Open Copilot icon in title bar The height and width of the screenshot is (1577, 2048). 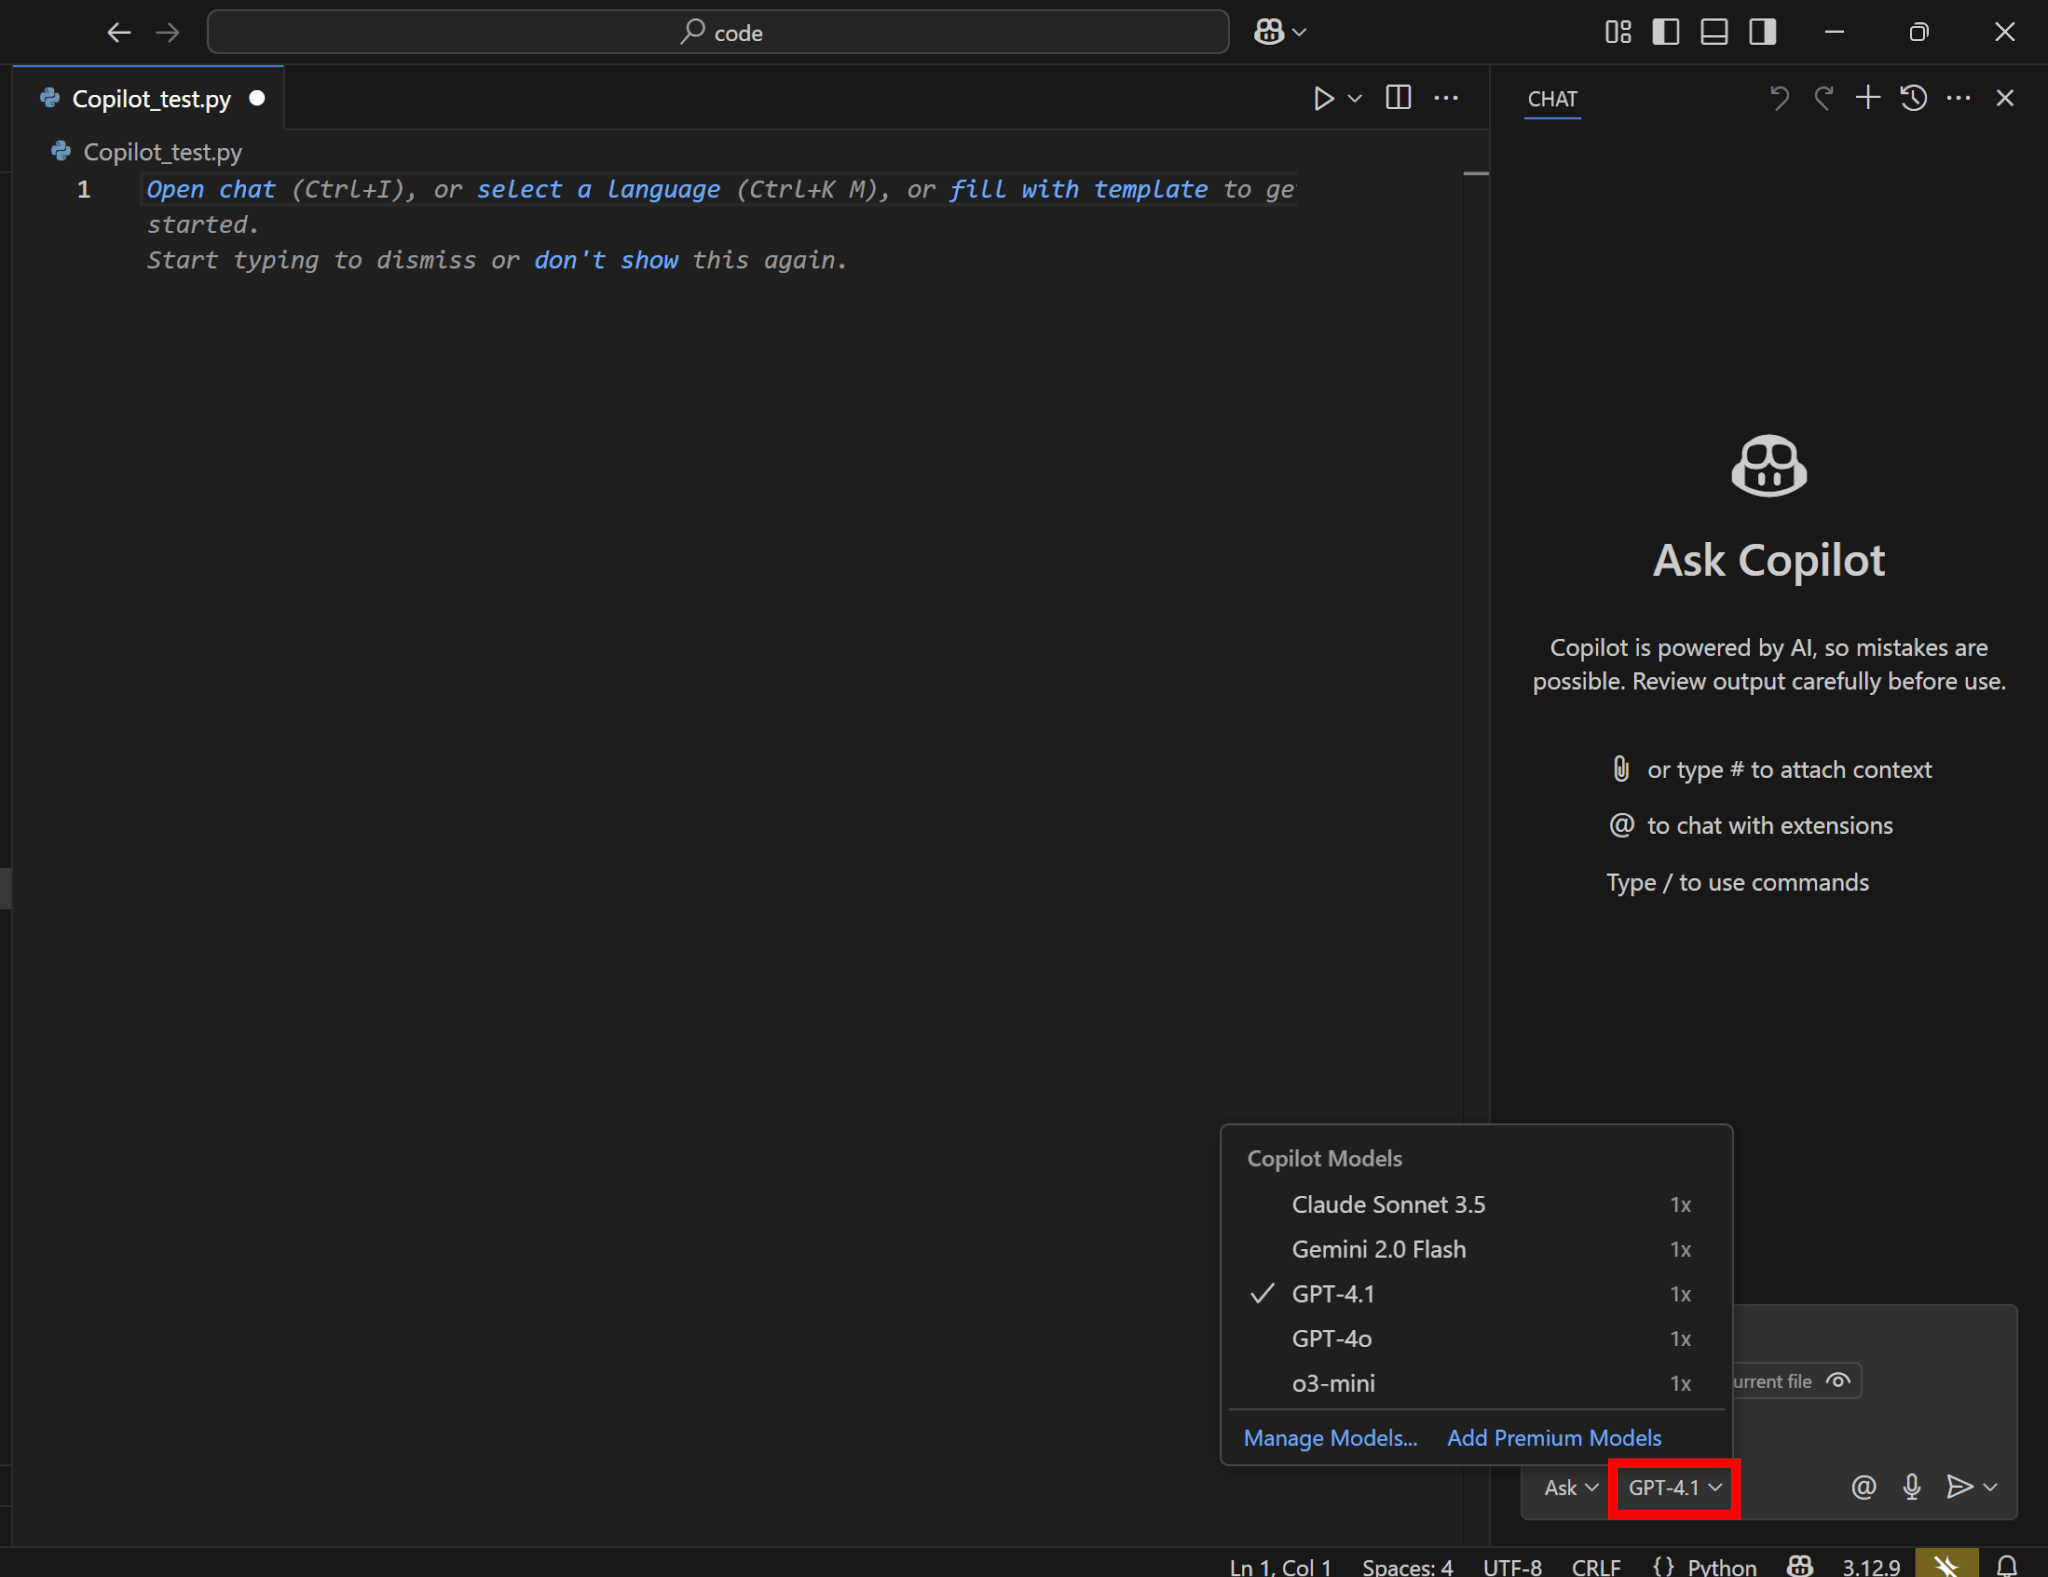(1269, 32)
